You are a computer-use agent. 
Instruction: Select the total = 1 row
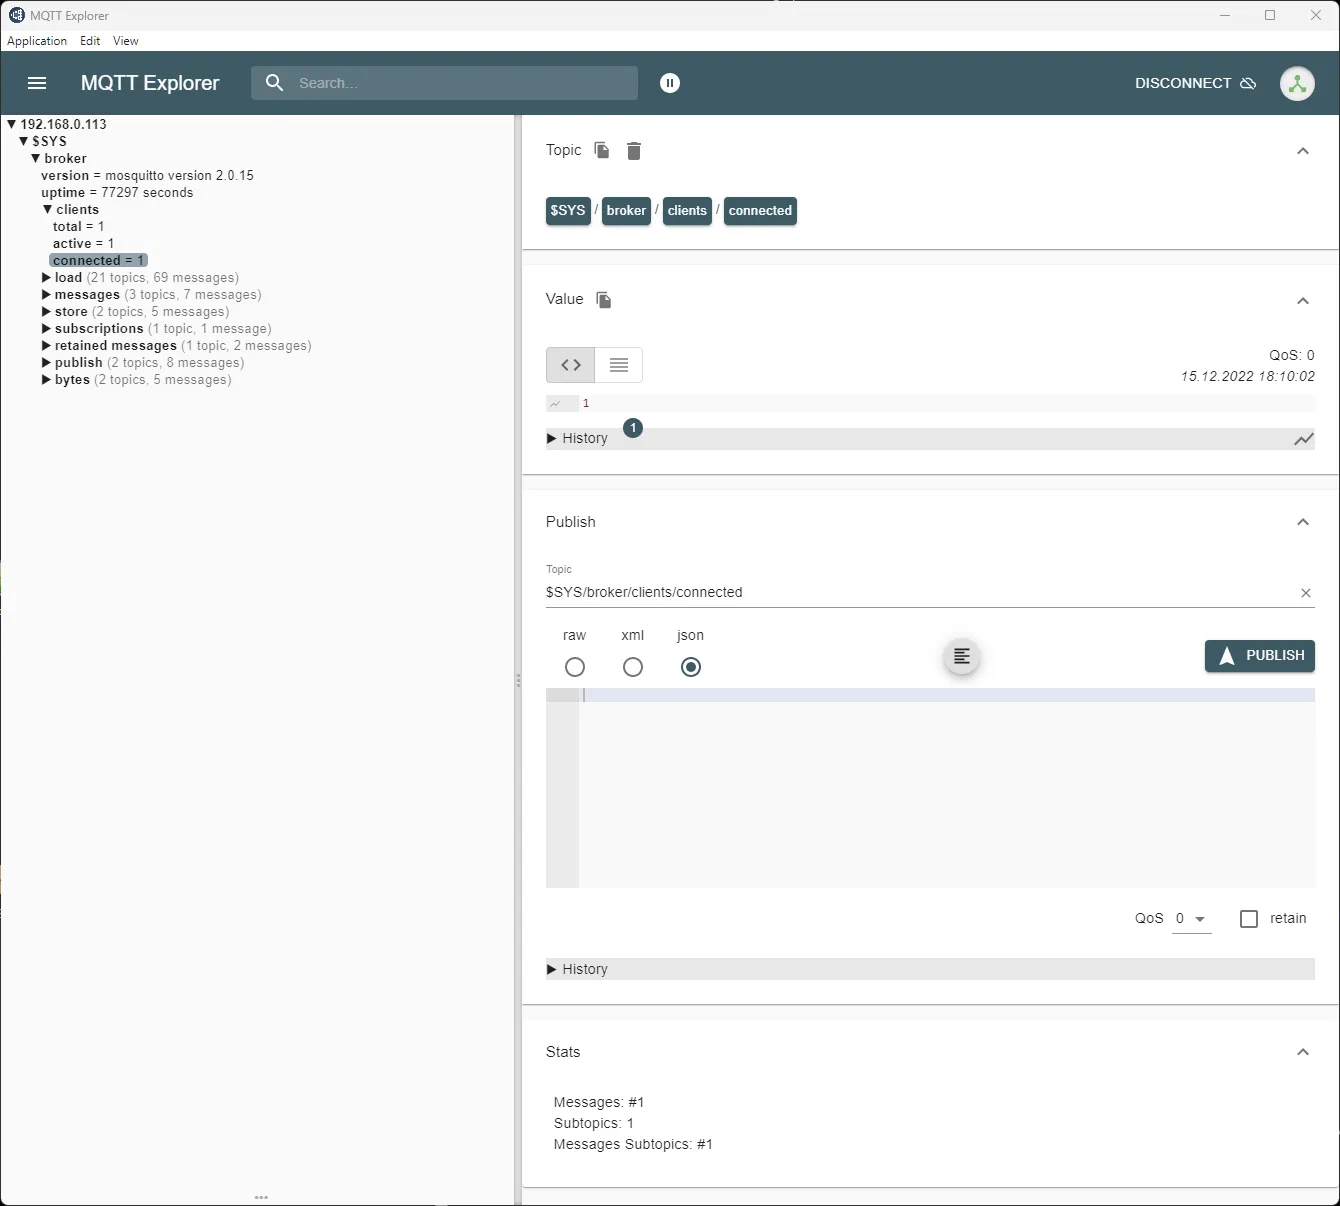coord(79,226)
